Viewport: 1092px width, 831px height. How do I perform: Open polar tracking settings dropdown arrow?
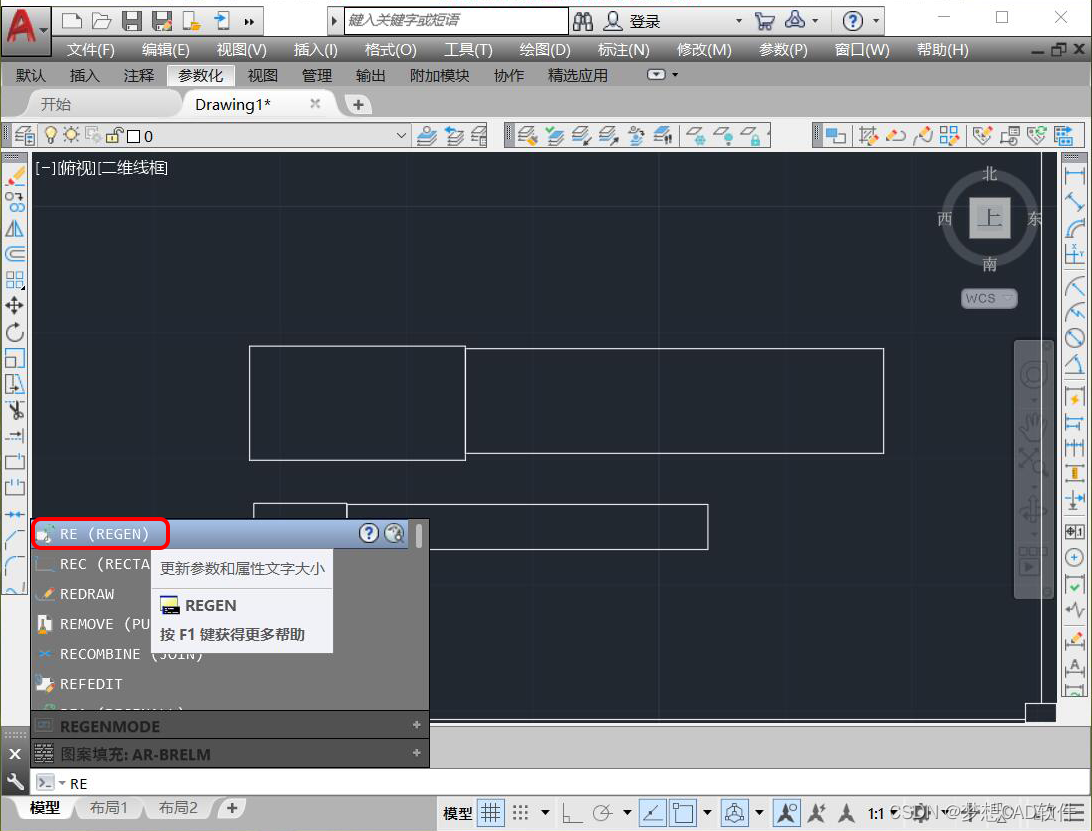(x=627, y=812)
